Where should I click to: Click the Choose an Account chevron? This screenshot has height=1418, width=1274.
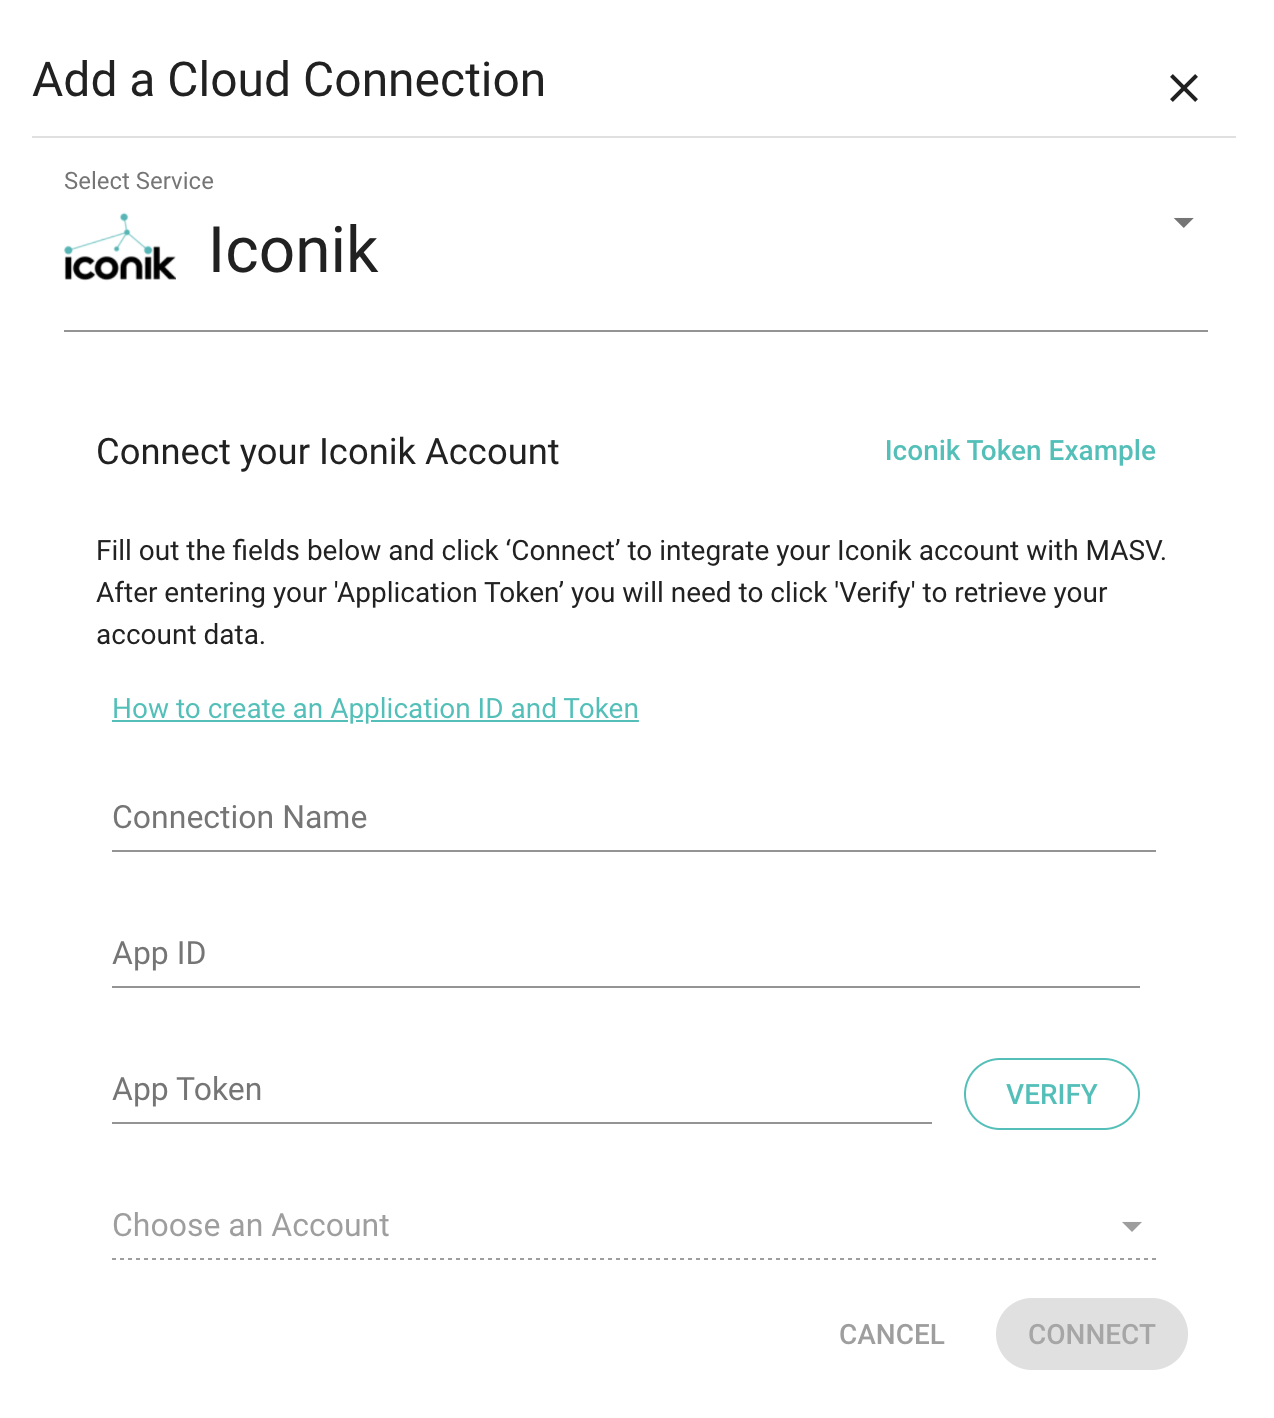coord(1130,1224)
